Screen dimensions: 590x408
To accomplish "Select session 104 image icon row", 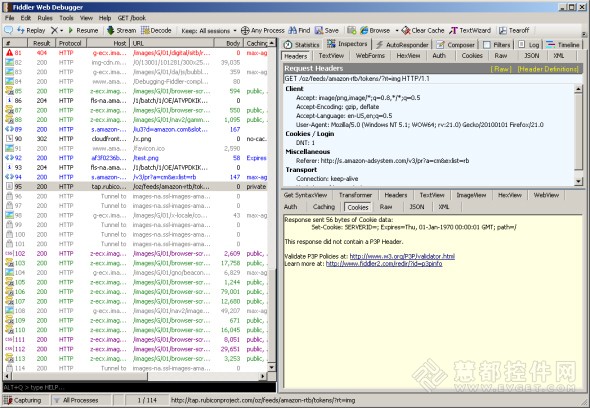I will [135, 273].
